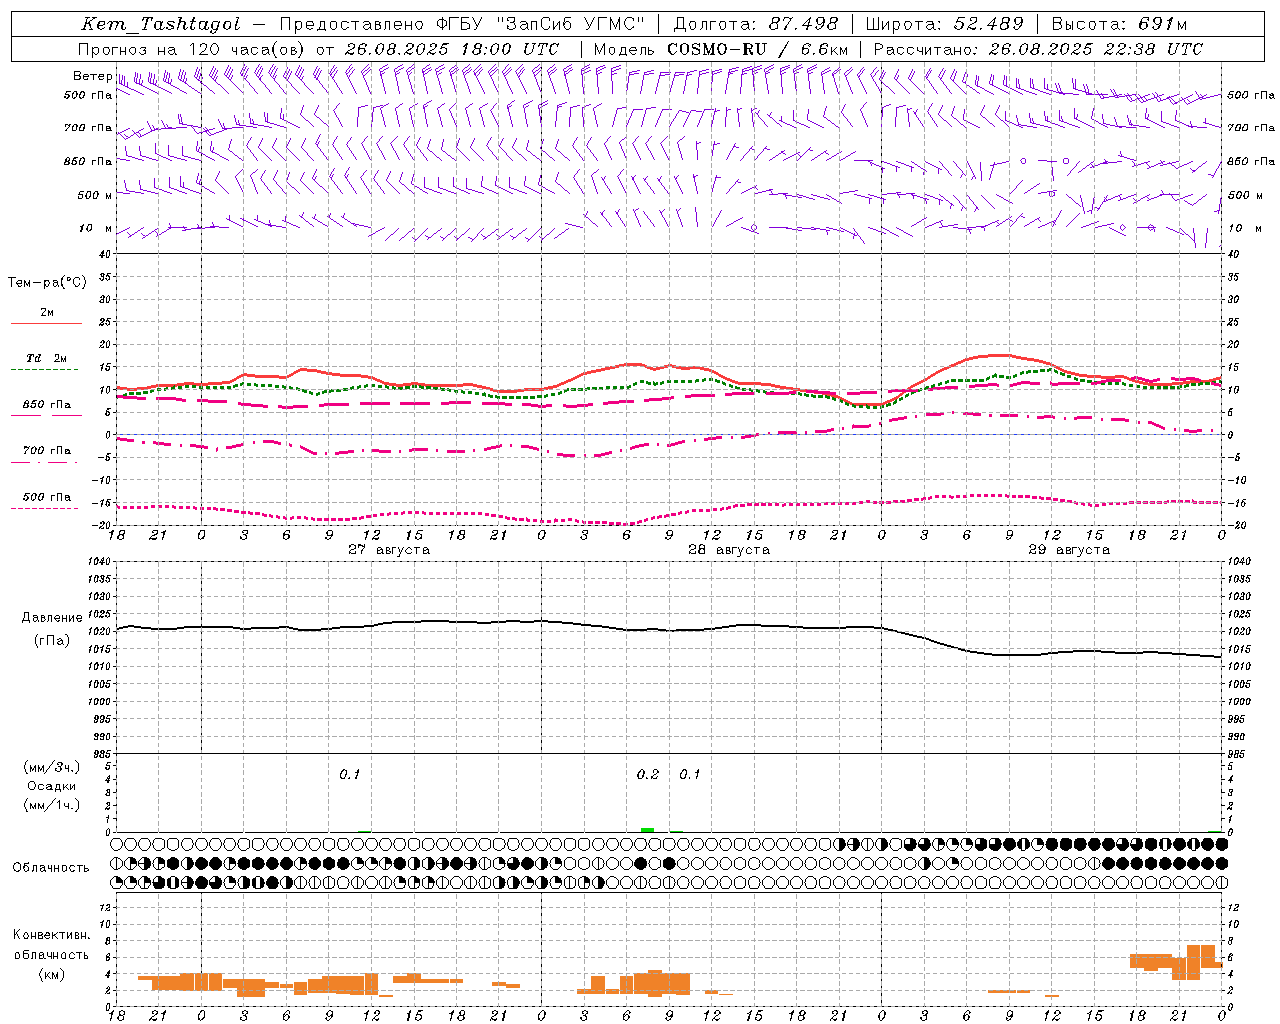
Task: Click the '28 августа' date label
Action: 729,550
